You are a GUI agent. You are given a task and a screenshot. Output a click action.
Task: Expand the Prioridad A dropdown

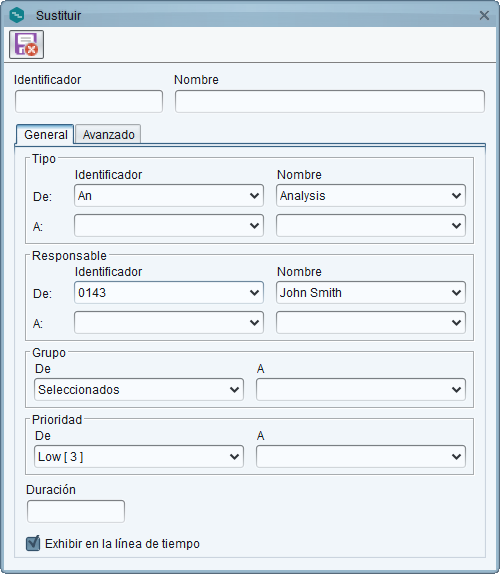(361, 456)
